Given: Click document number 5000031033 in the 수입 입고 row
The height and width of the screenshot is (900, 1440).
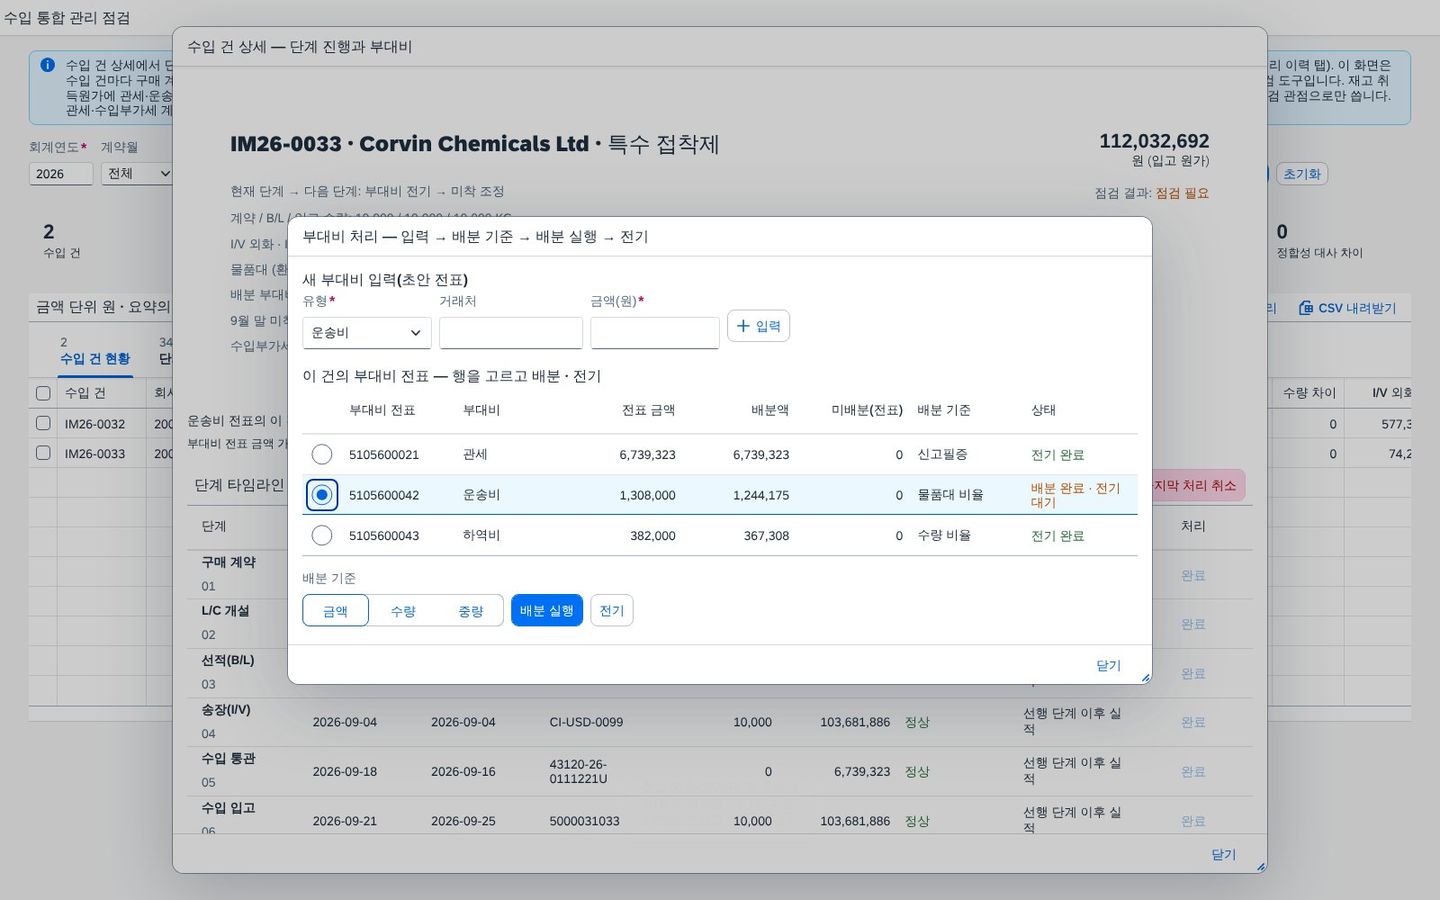Looking at the screenshot, I should click(584, 821).
